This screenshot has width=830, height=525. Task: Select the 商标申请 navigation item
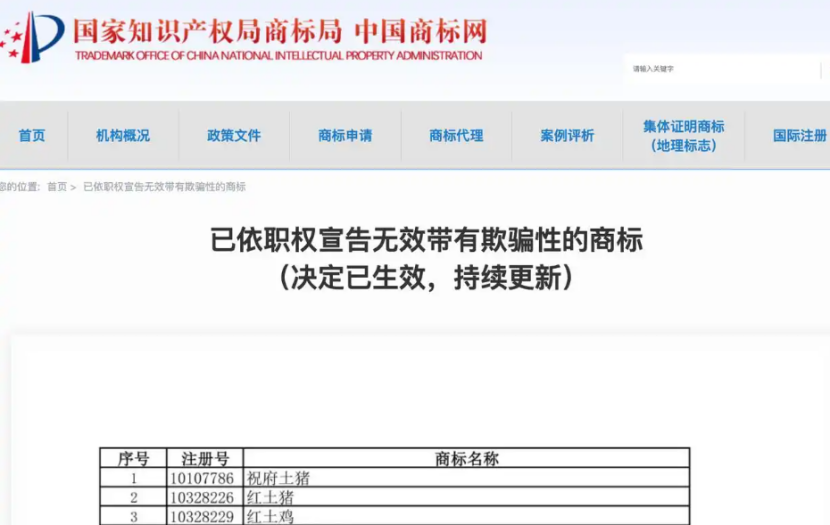345,136
